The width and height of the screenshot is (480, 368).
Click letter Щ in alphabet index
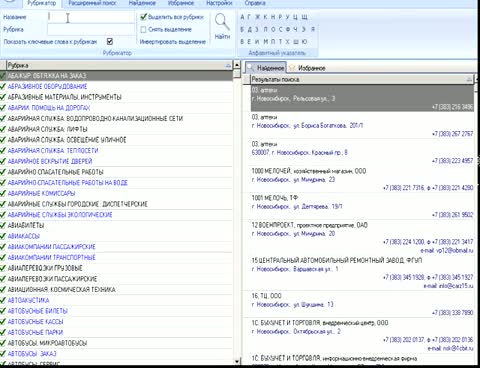tap(305, 17)
